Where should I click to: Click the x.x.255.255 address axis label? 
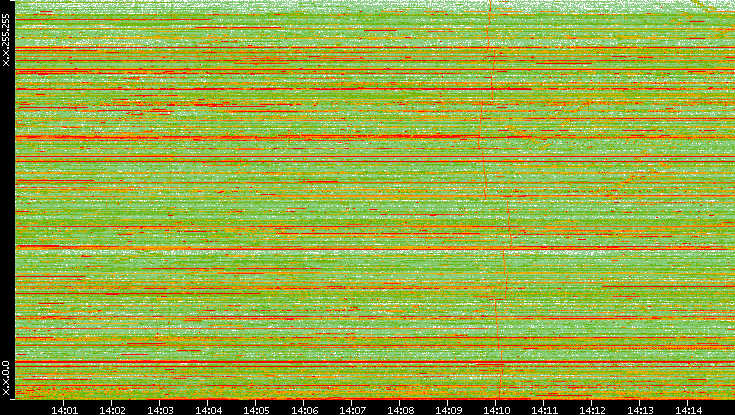tap(6, 40)
